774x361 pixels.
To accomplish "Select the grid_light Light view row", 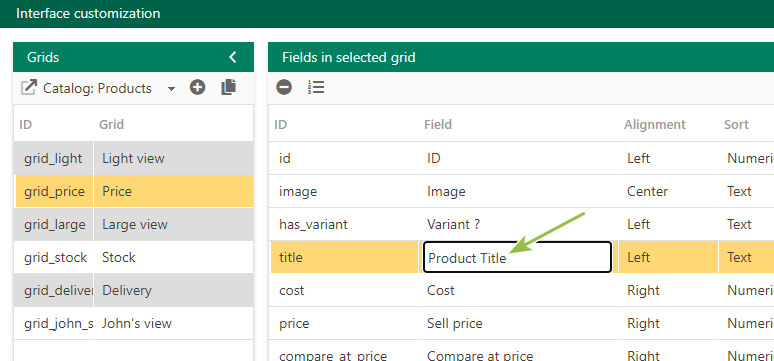I will pyautogui.click(x=133, y=158).
